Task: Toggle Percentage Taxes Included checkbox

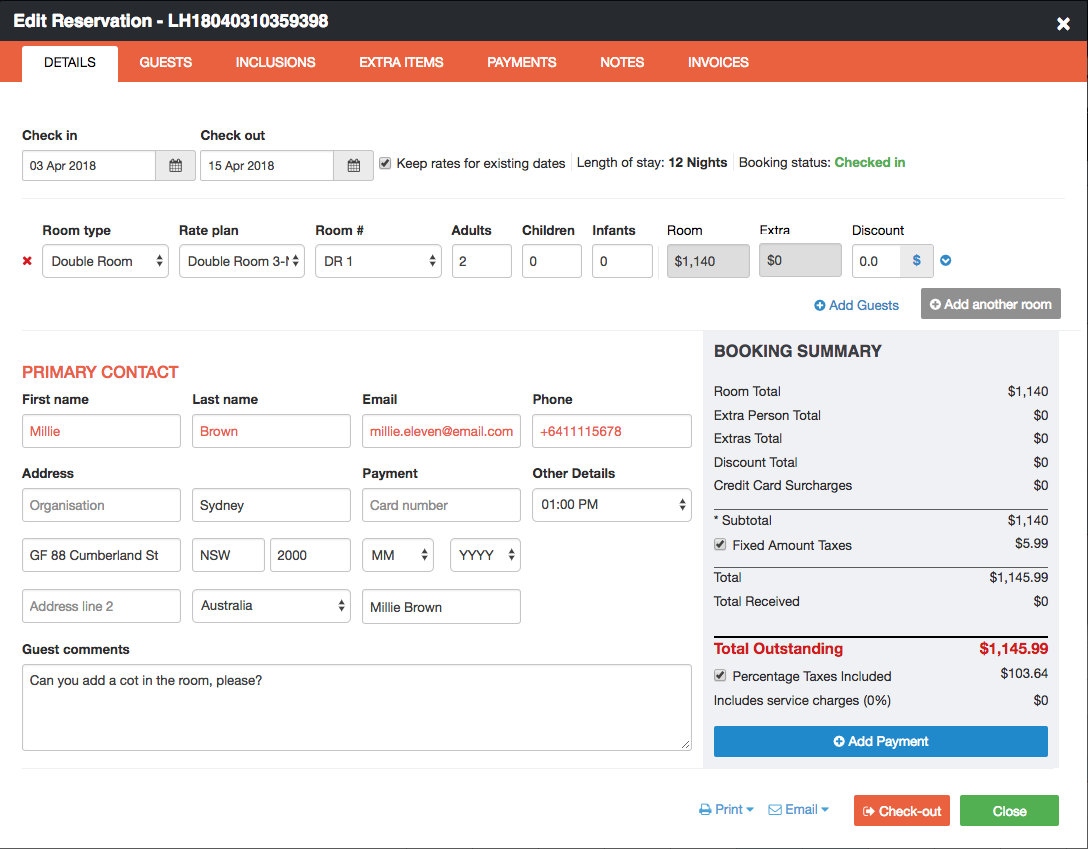Action: click(x=720, y=676)
